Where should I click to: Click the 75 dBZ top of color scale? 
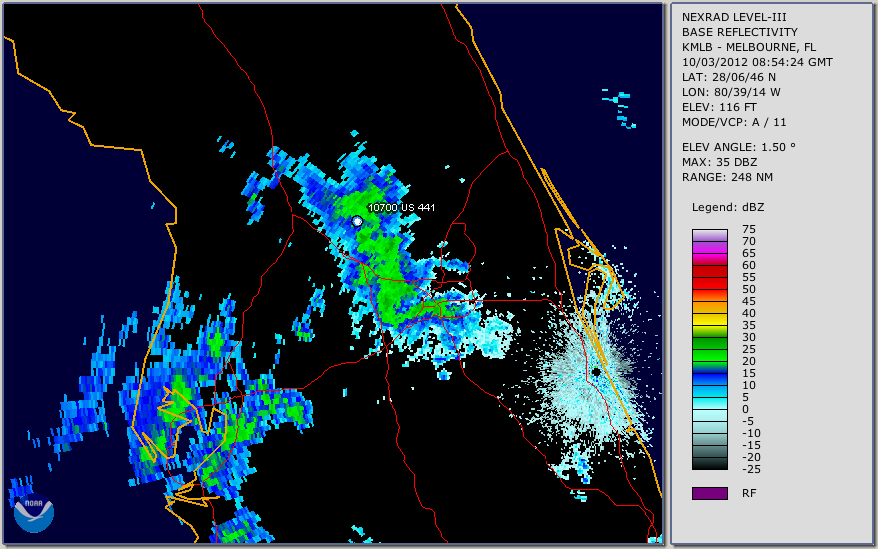pyautogui.click(x=709, y=235)
